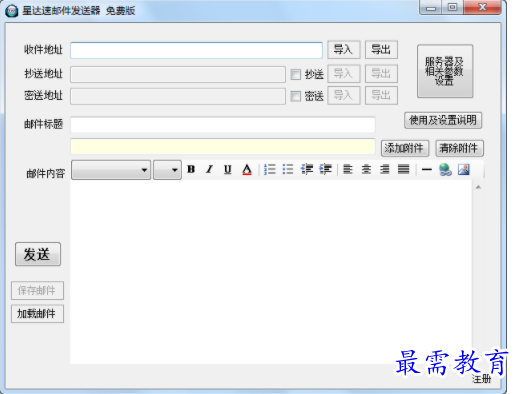Insert a hyperlink using the globe icon
Screen dimensions: 517x394
point(445,169)
